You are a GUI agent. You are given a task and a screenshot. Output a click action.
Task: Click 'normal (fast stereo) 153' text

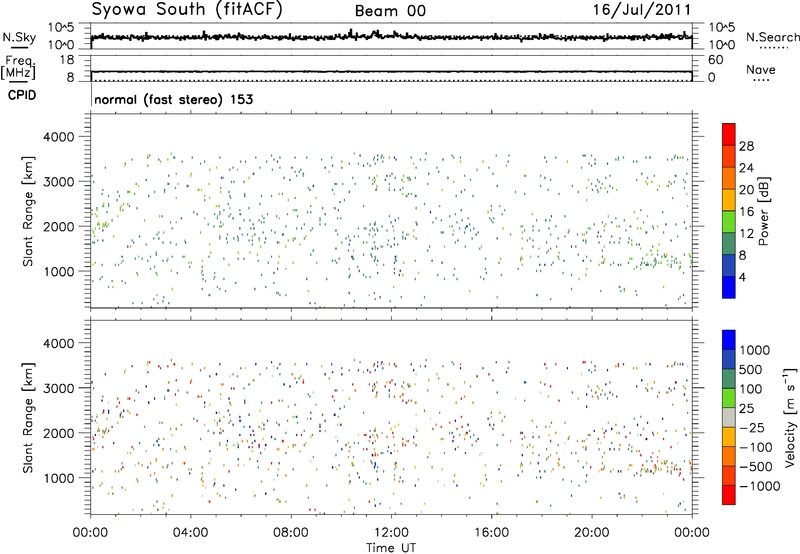173,99
